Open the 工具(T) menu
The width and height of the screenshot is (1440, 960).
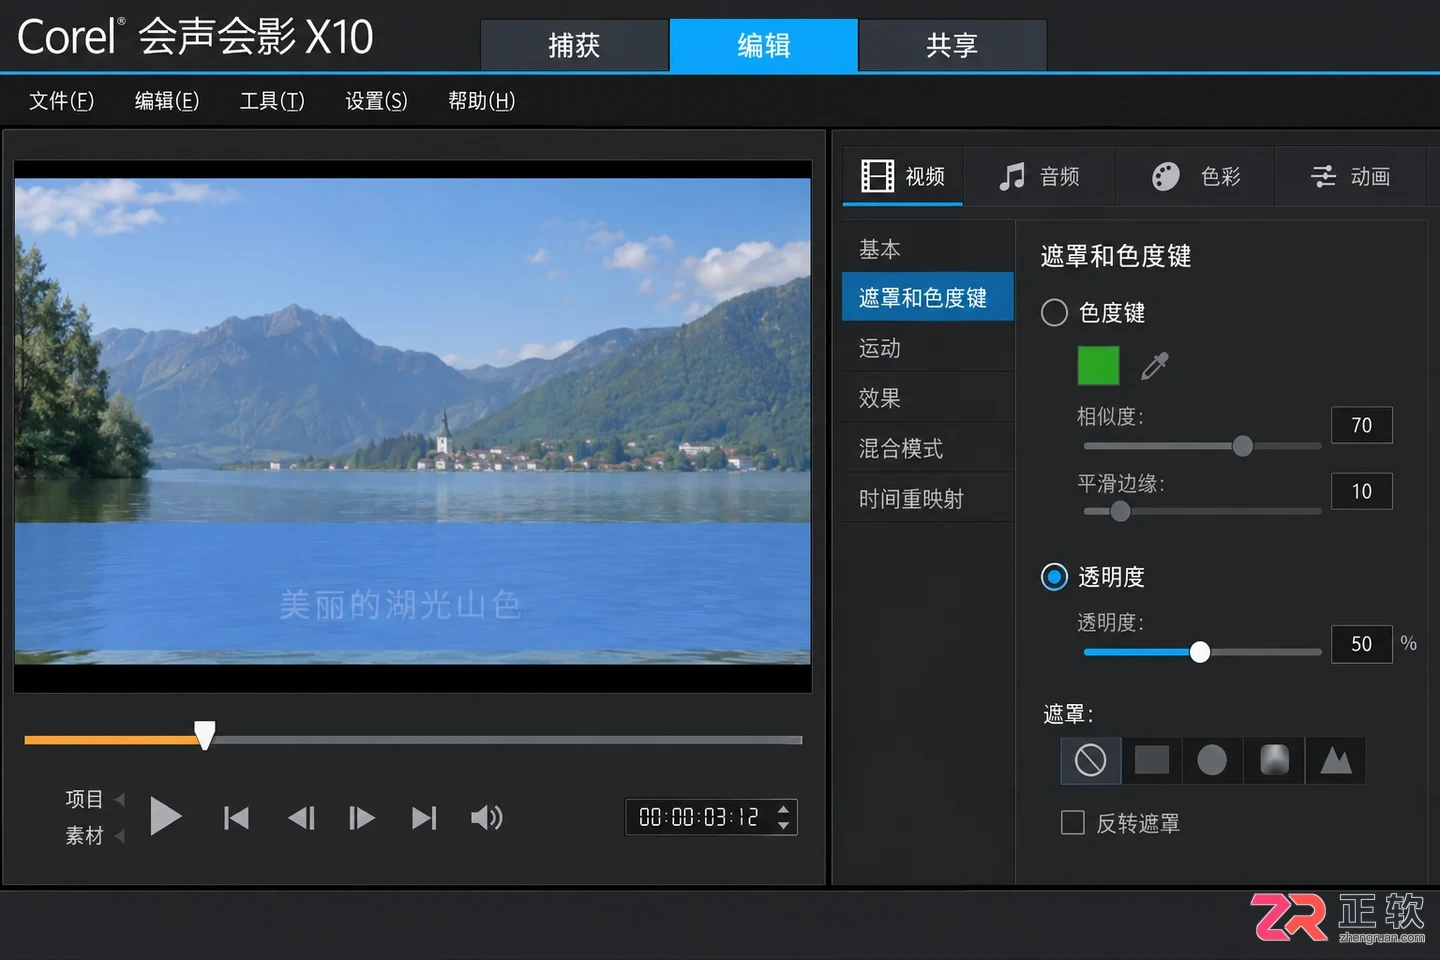click(272, 101)
